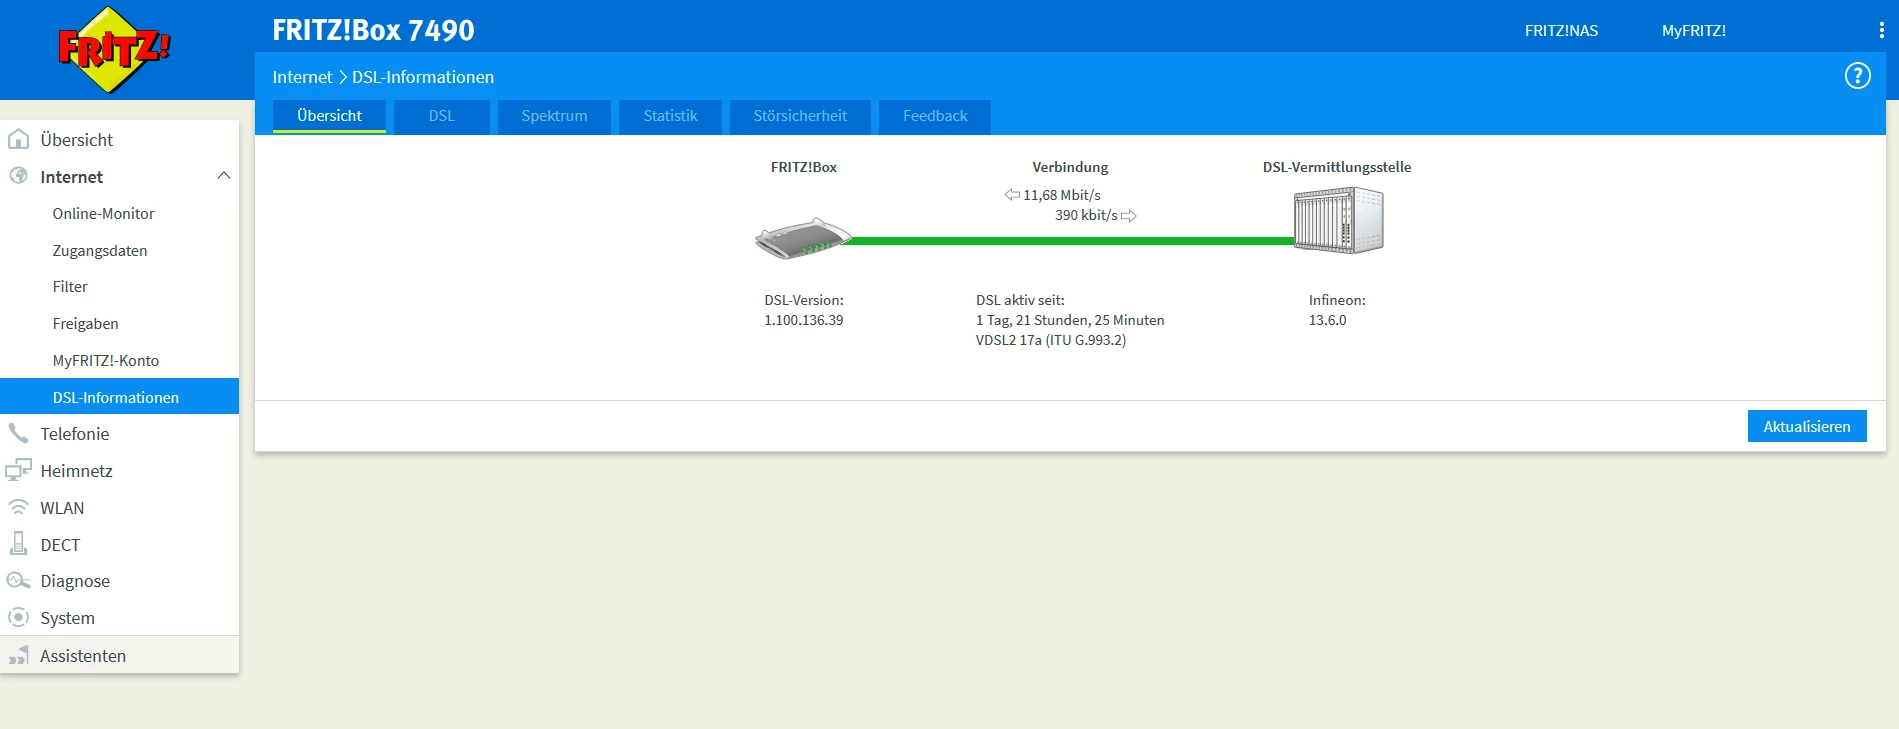1899x729 pixels.
Task: Click the Diagnose icon in sidebar
Action: tap(18, 581)
